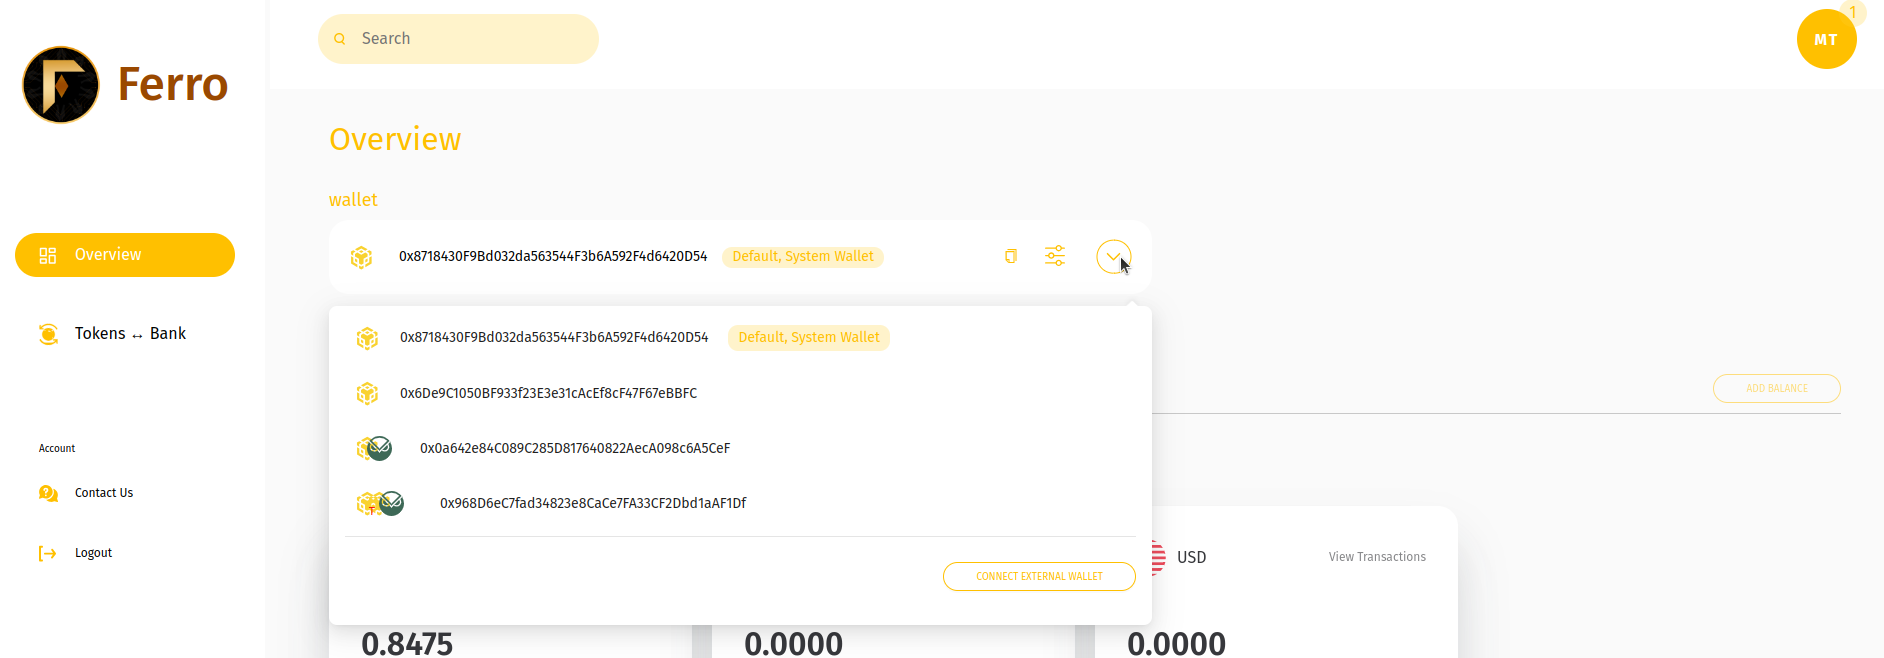Click the Overview grid icon in sidebar
1884x658 pixels.
pos(48,255)
